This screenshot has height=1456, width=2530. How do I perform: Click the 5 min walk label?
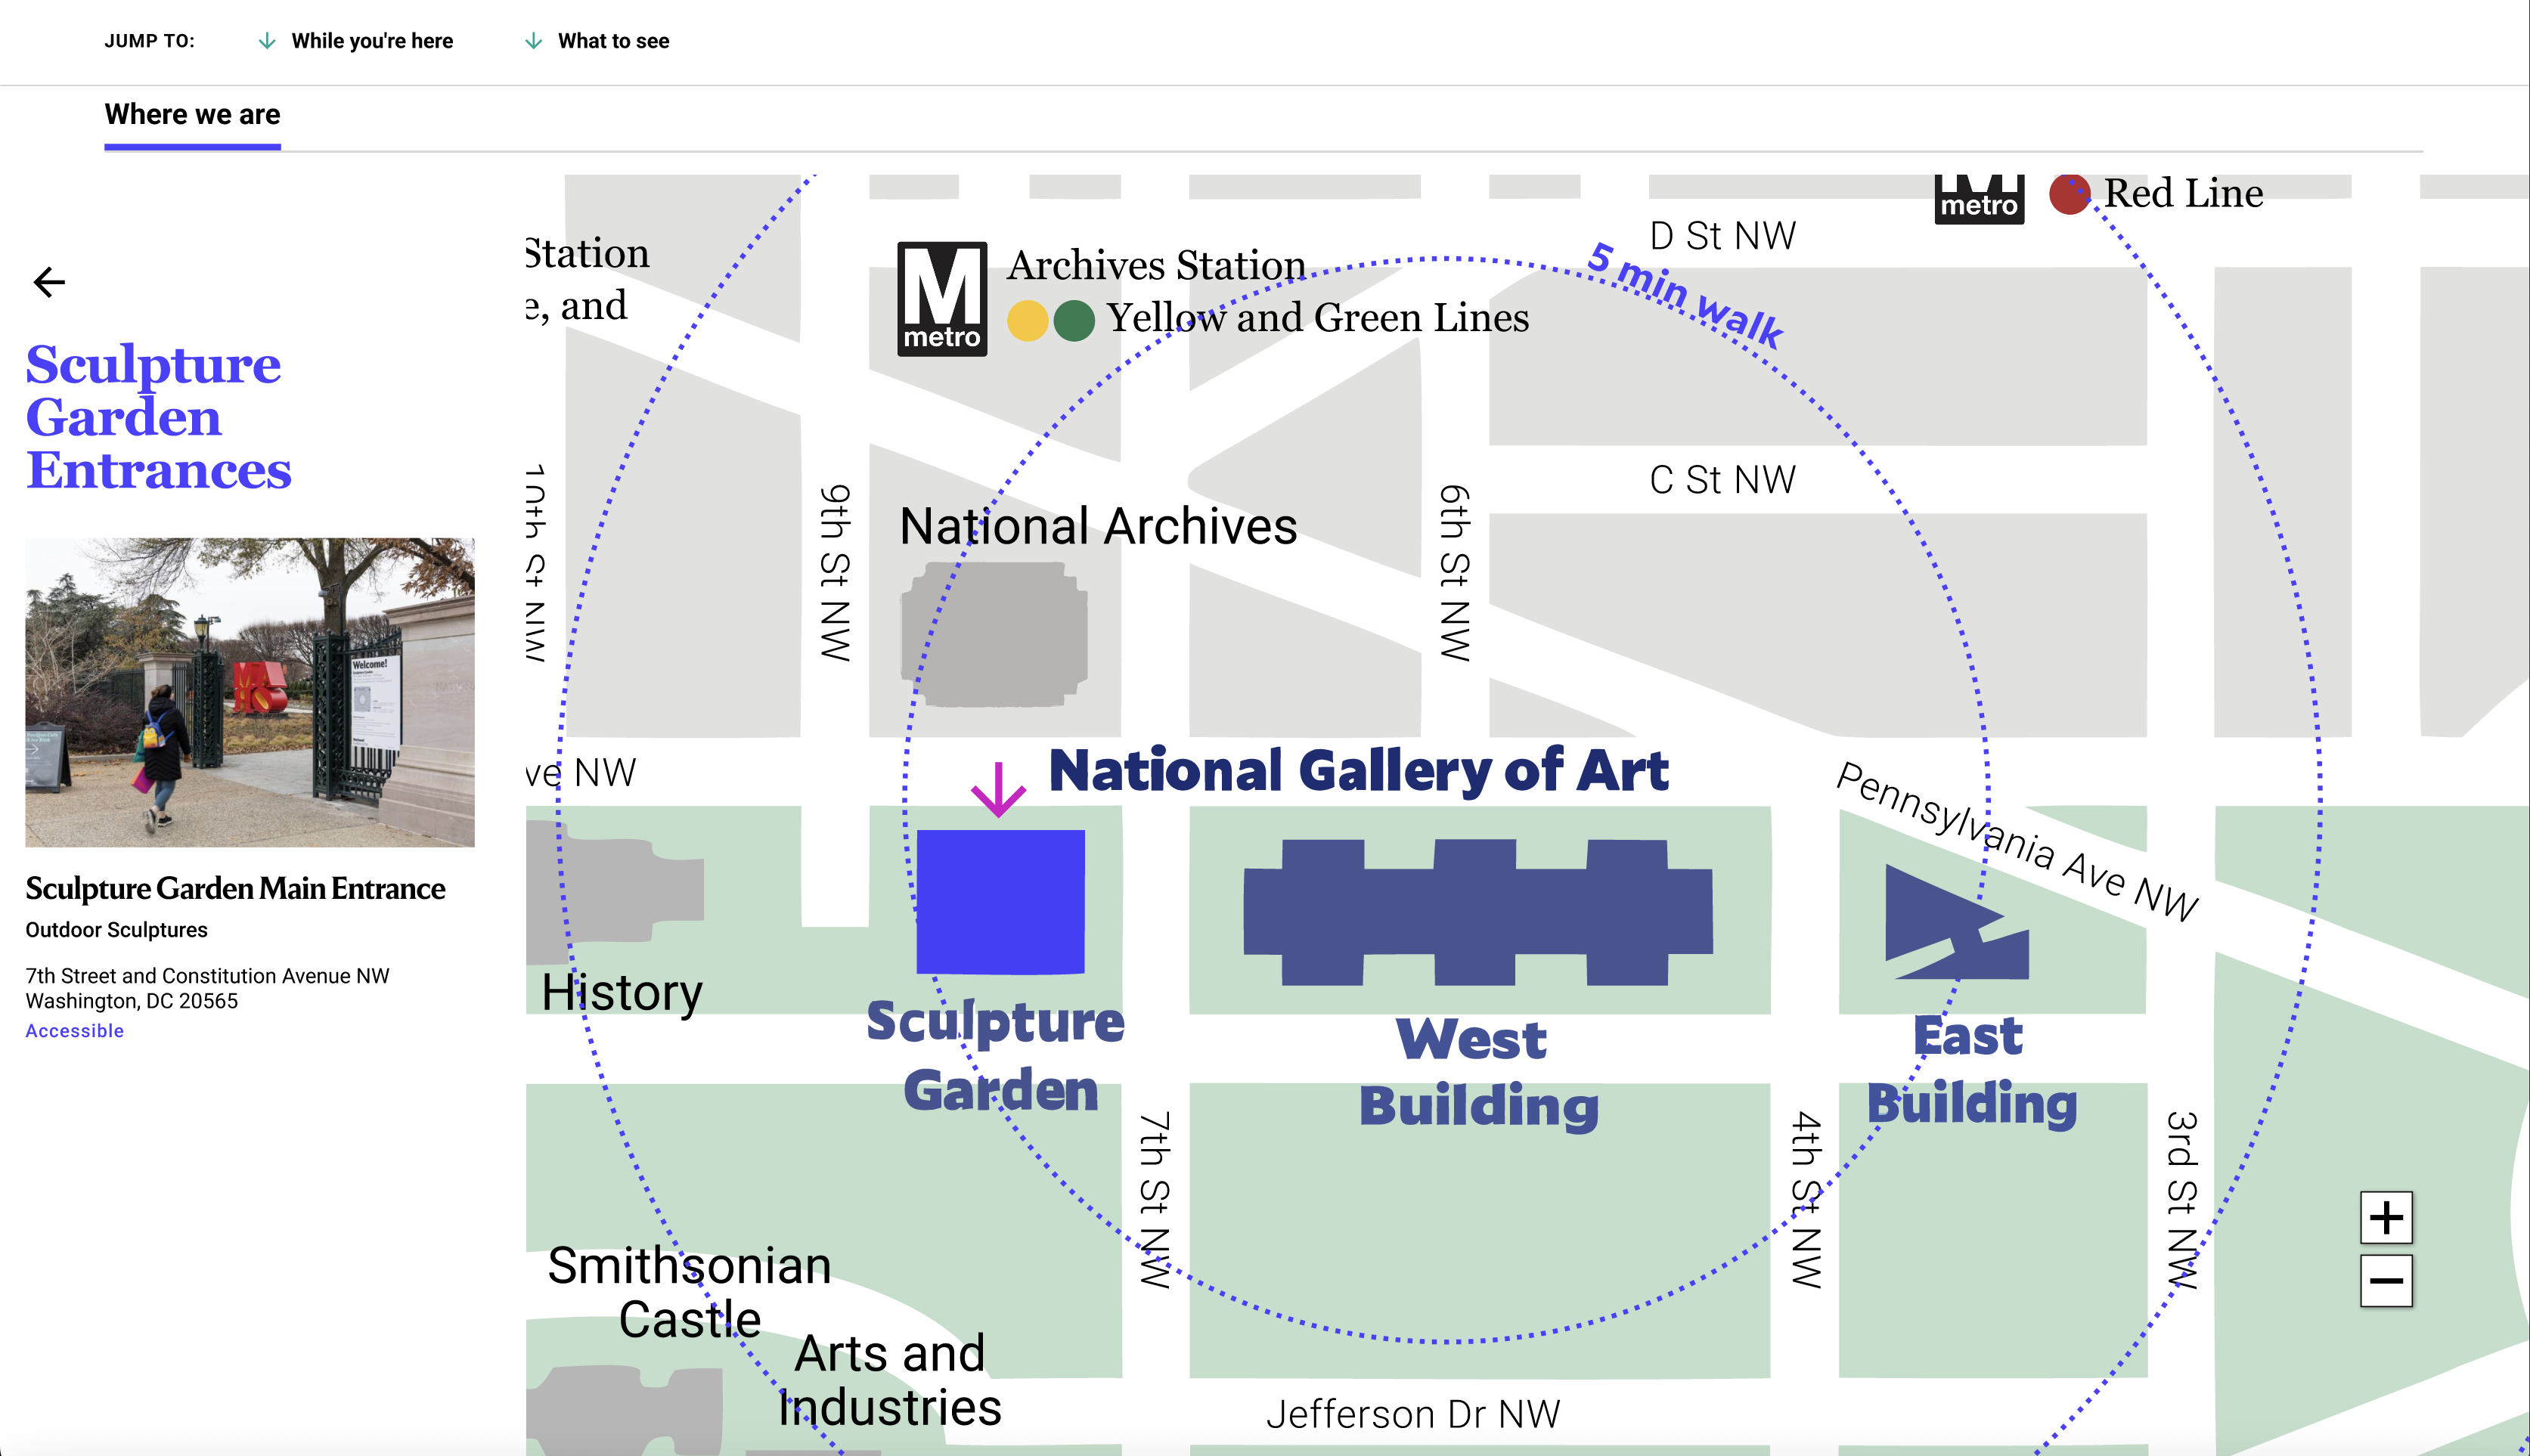1686,296
